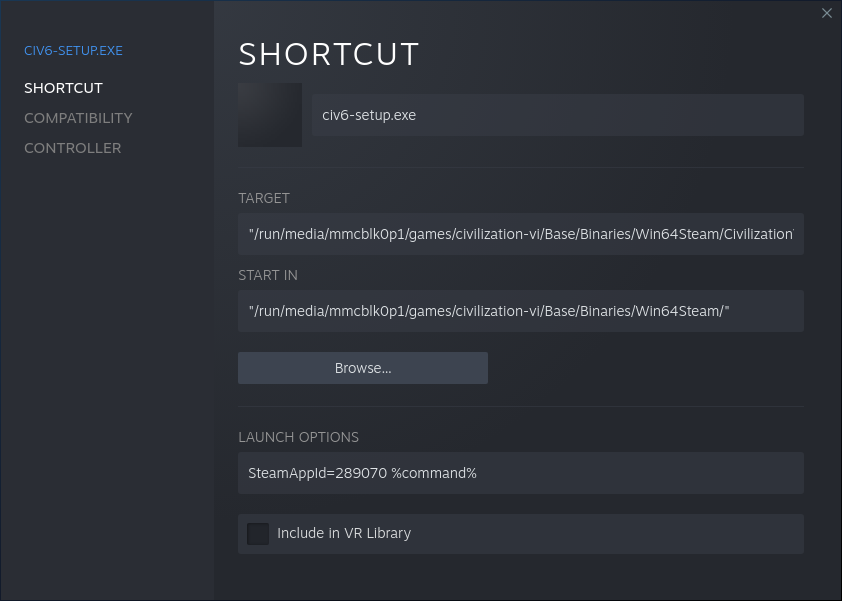The height and width of the screenshot is (601, 842).
Task: Click the SHORTCUT page heading
Action: point(329,54)
